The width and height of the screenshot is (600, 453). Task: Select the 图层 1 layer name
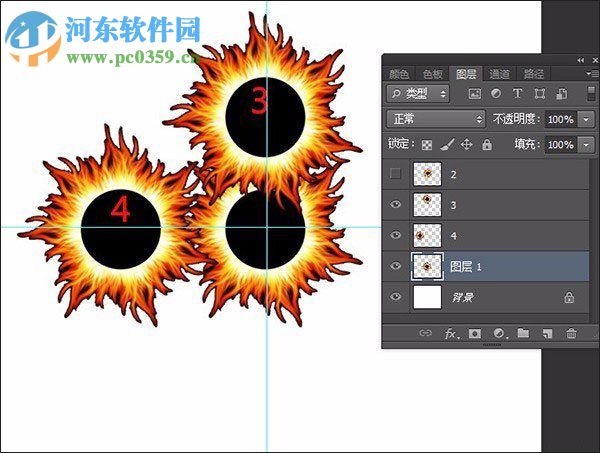(x=465, y=266)
